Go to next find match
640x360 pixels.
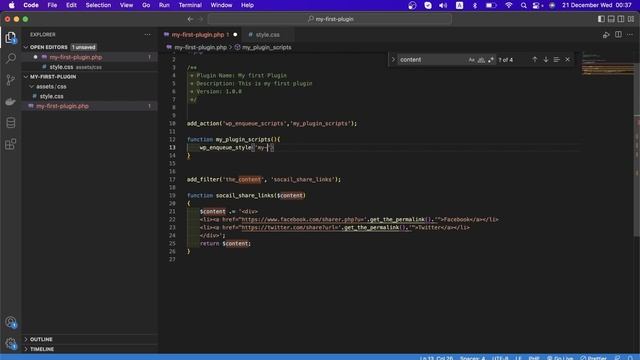tap(546, 60)
